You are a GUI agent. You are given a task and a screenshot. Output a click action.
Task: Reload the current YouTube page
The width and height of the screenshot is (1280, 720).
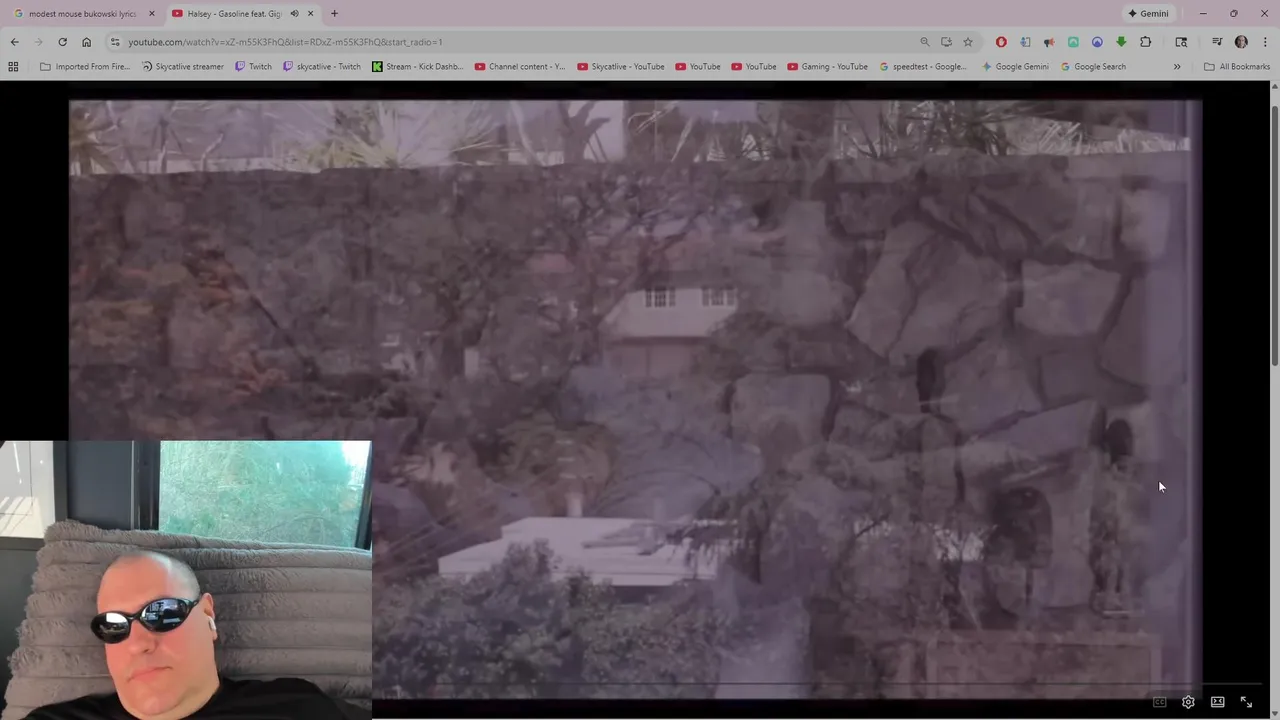(62, 42)
